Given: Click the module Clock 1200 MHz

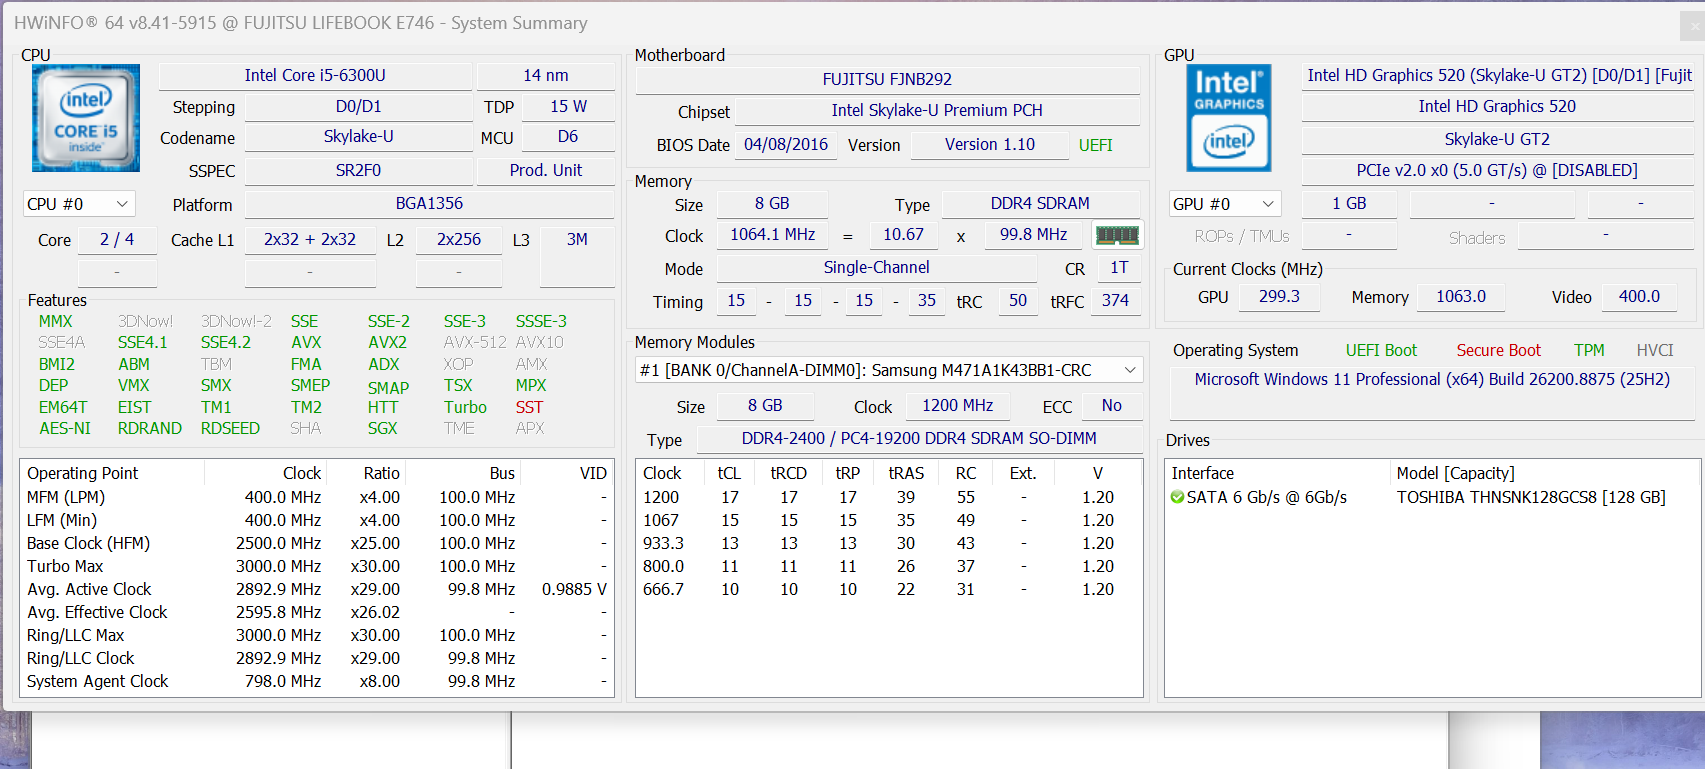Looking at the screenshot, I should coord(958,406).
